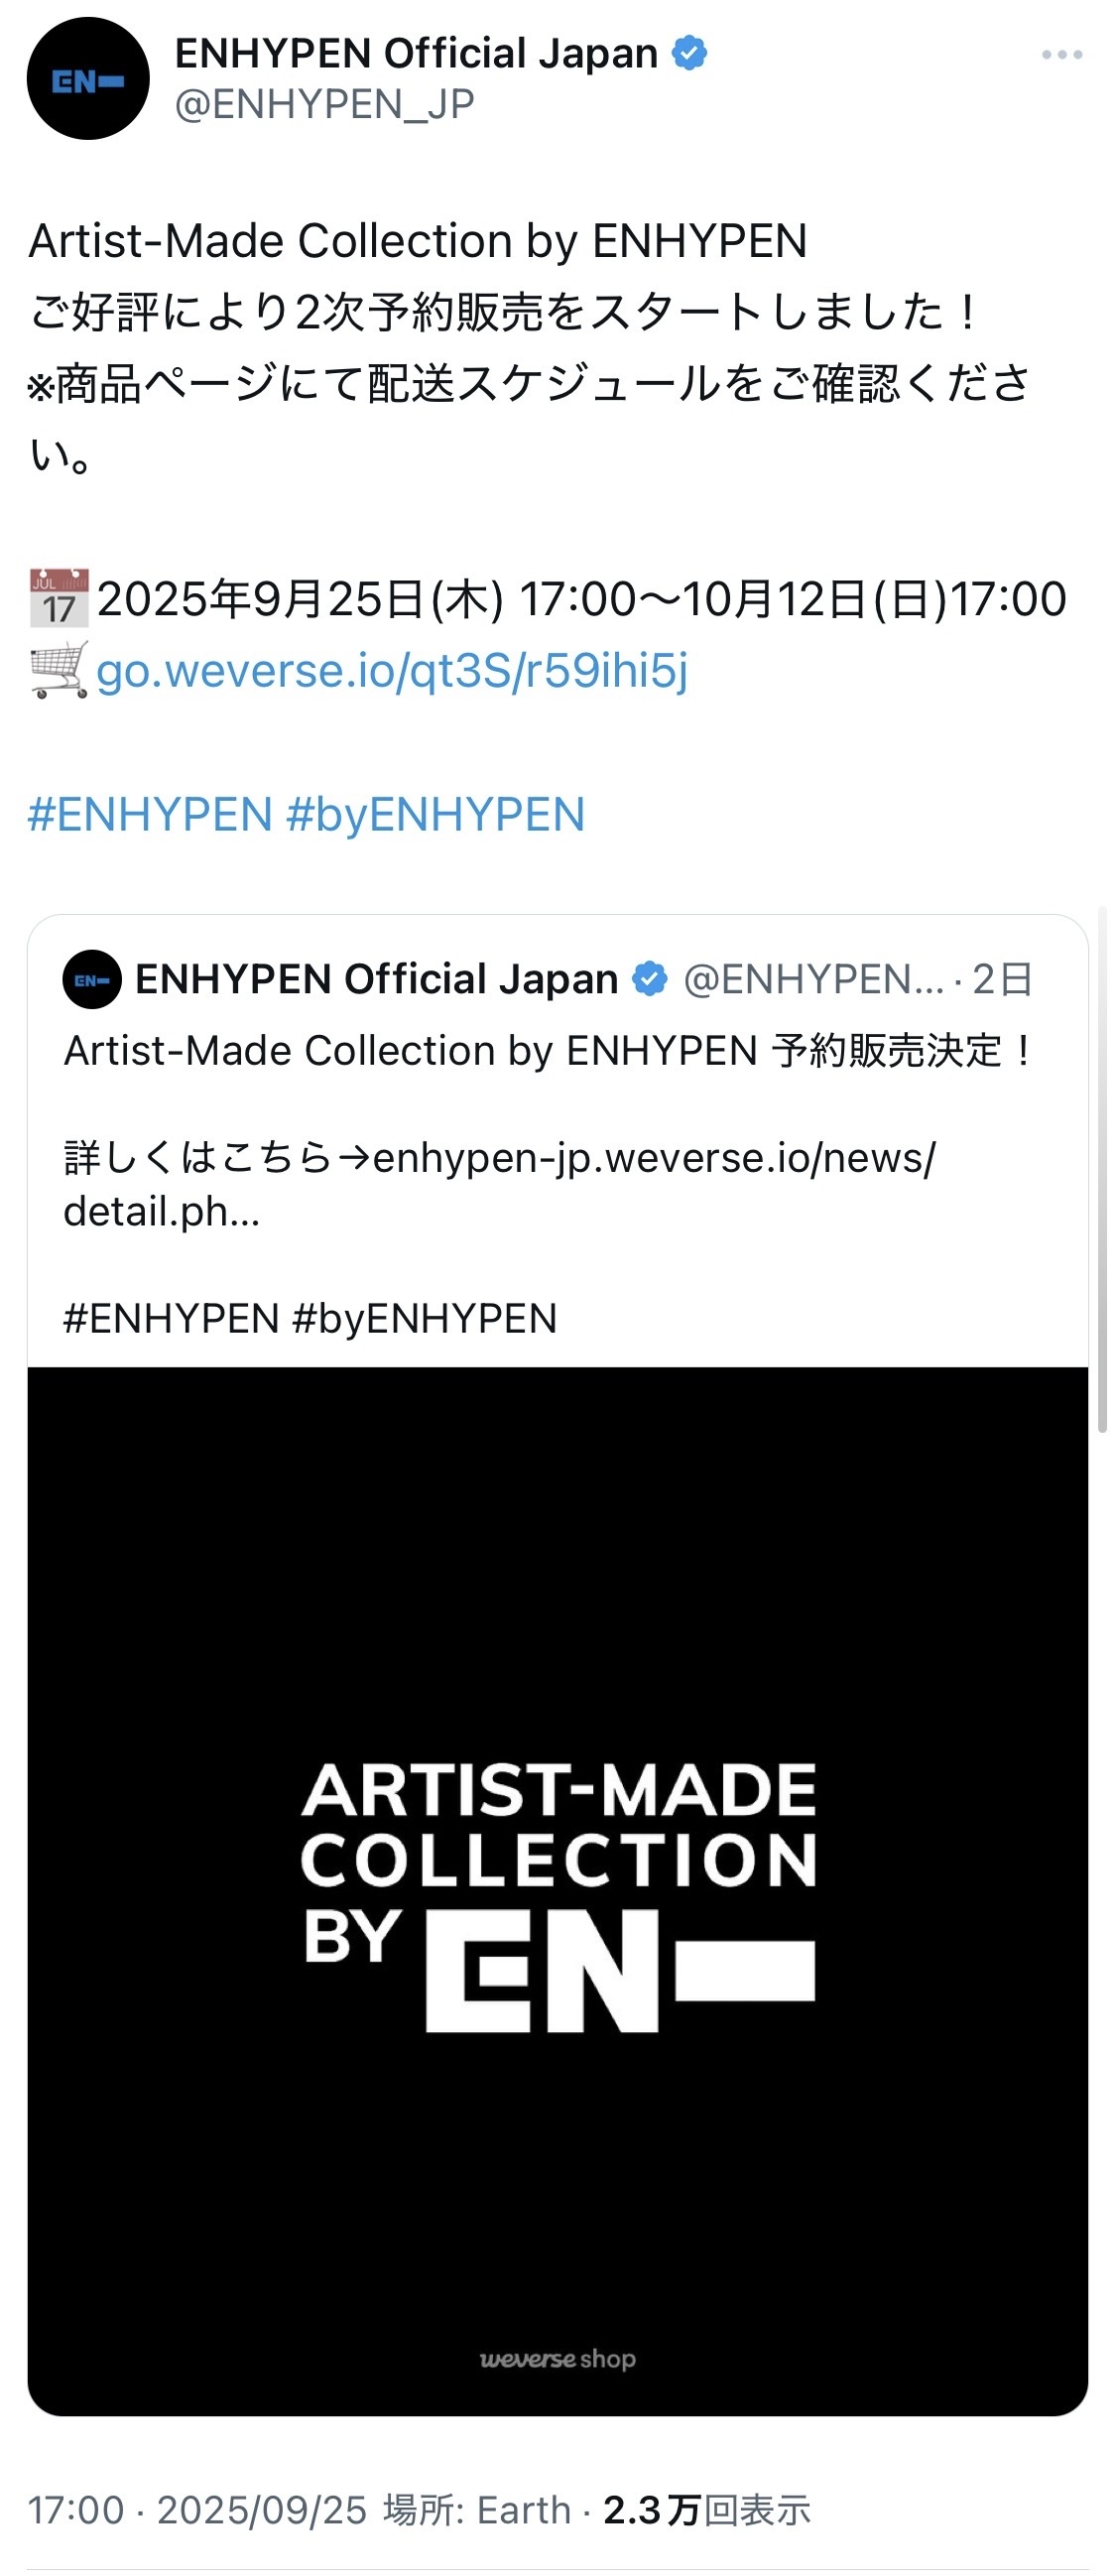
Task: Tap the verified badge in the quoted tweet
Action: point(650,979)
